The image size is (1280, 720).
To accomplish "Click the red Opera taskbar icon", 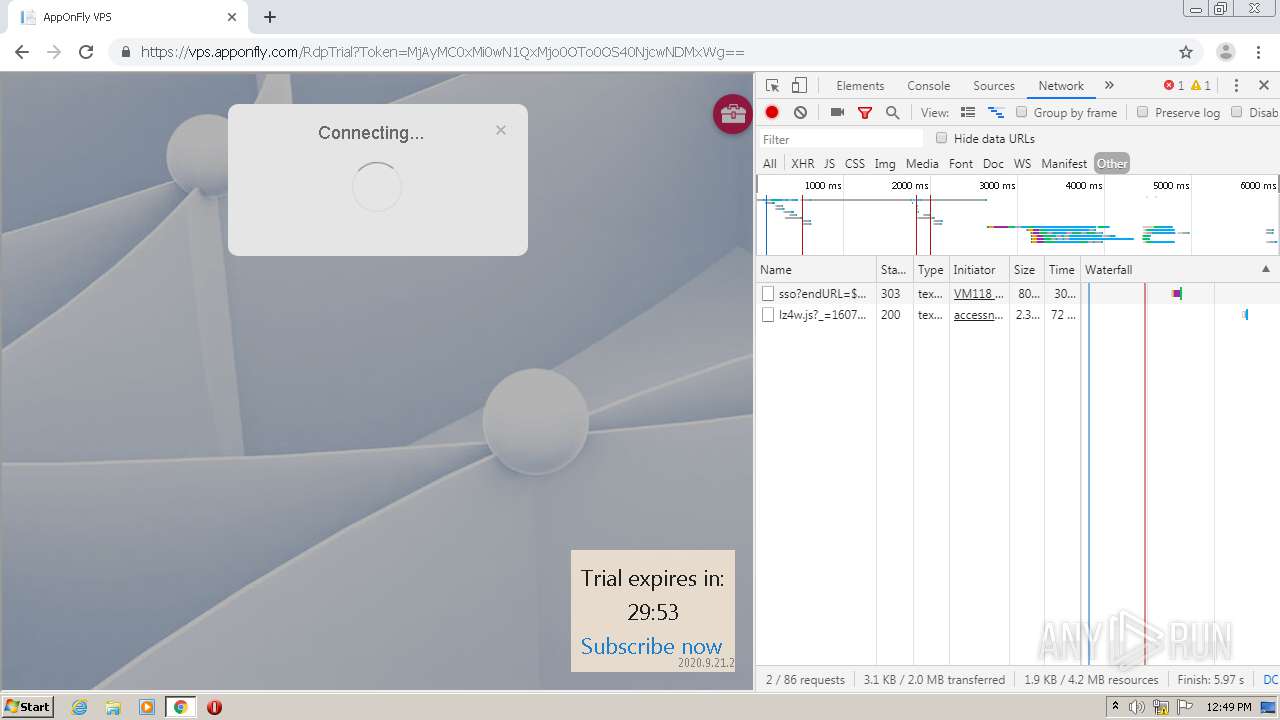I will [x=214, y=707].
